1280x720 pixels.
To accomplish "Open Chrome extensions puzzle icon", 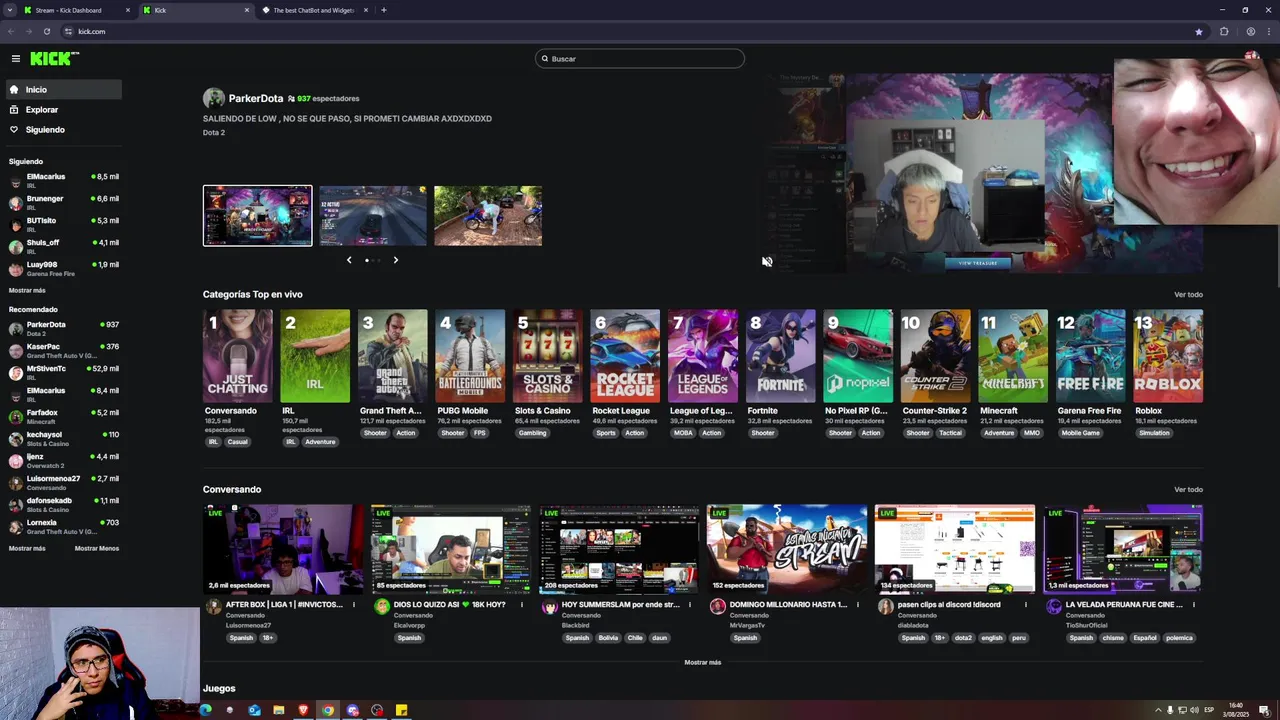I will [x=1224, y=31].
